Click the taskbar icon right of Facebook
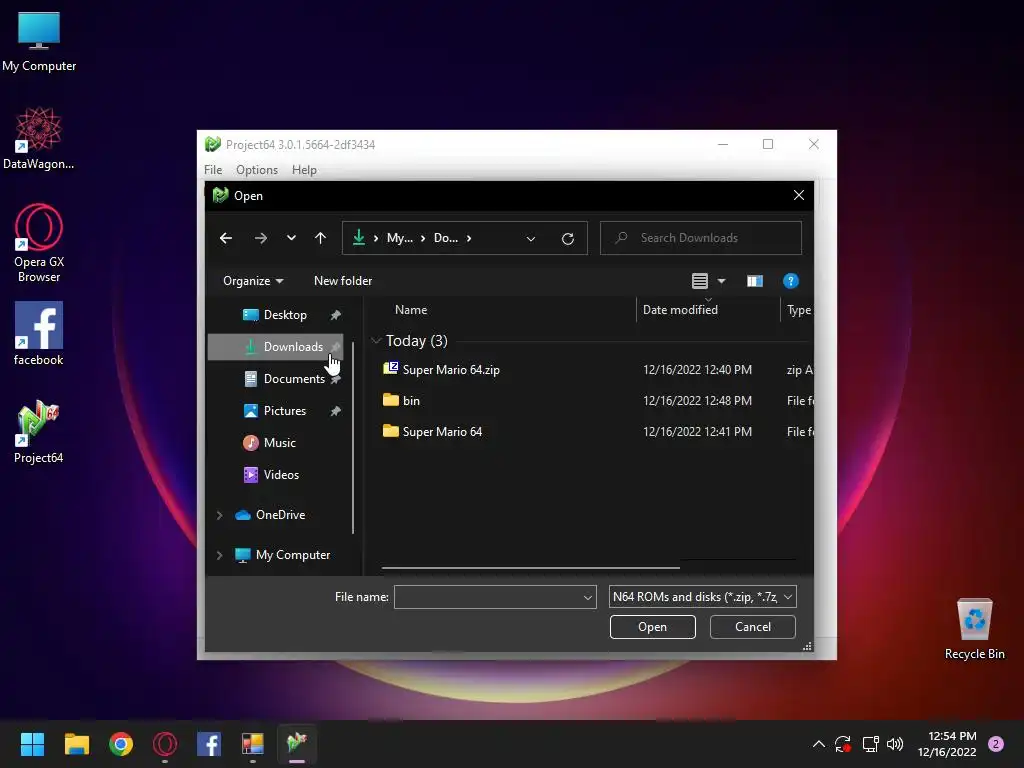1024x768 pixels. (253, 744)
